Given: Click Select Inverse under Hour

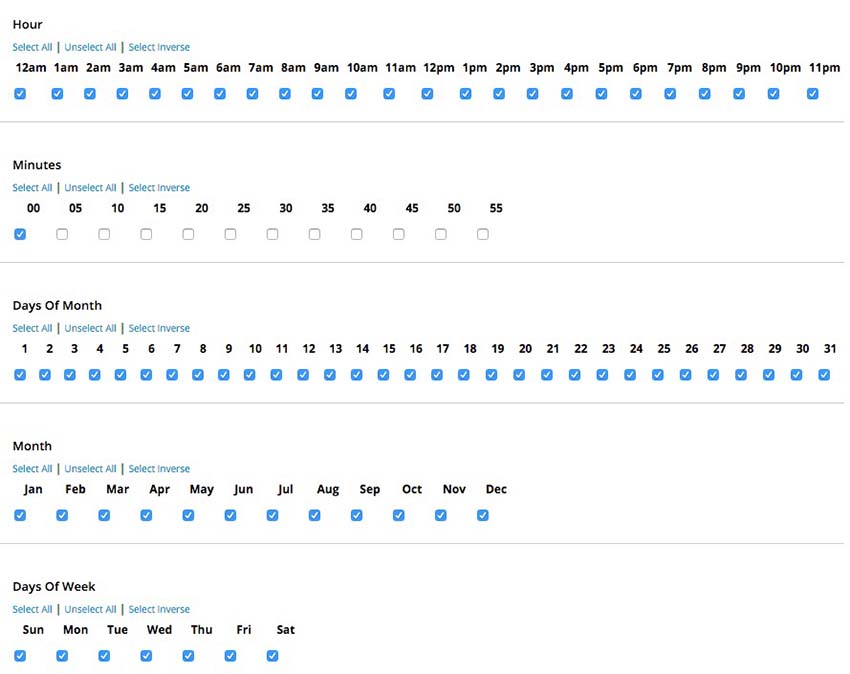Looking at the screenshot, I should coord(159,47).
